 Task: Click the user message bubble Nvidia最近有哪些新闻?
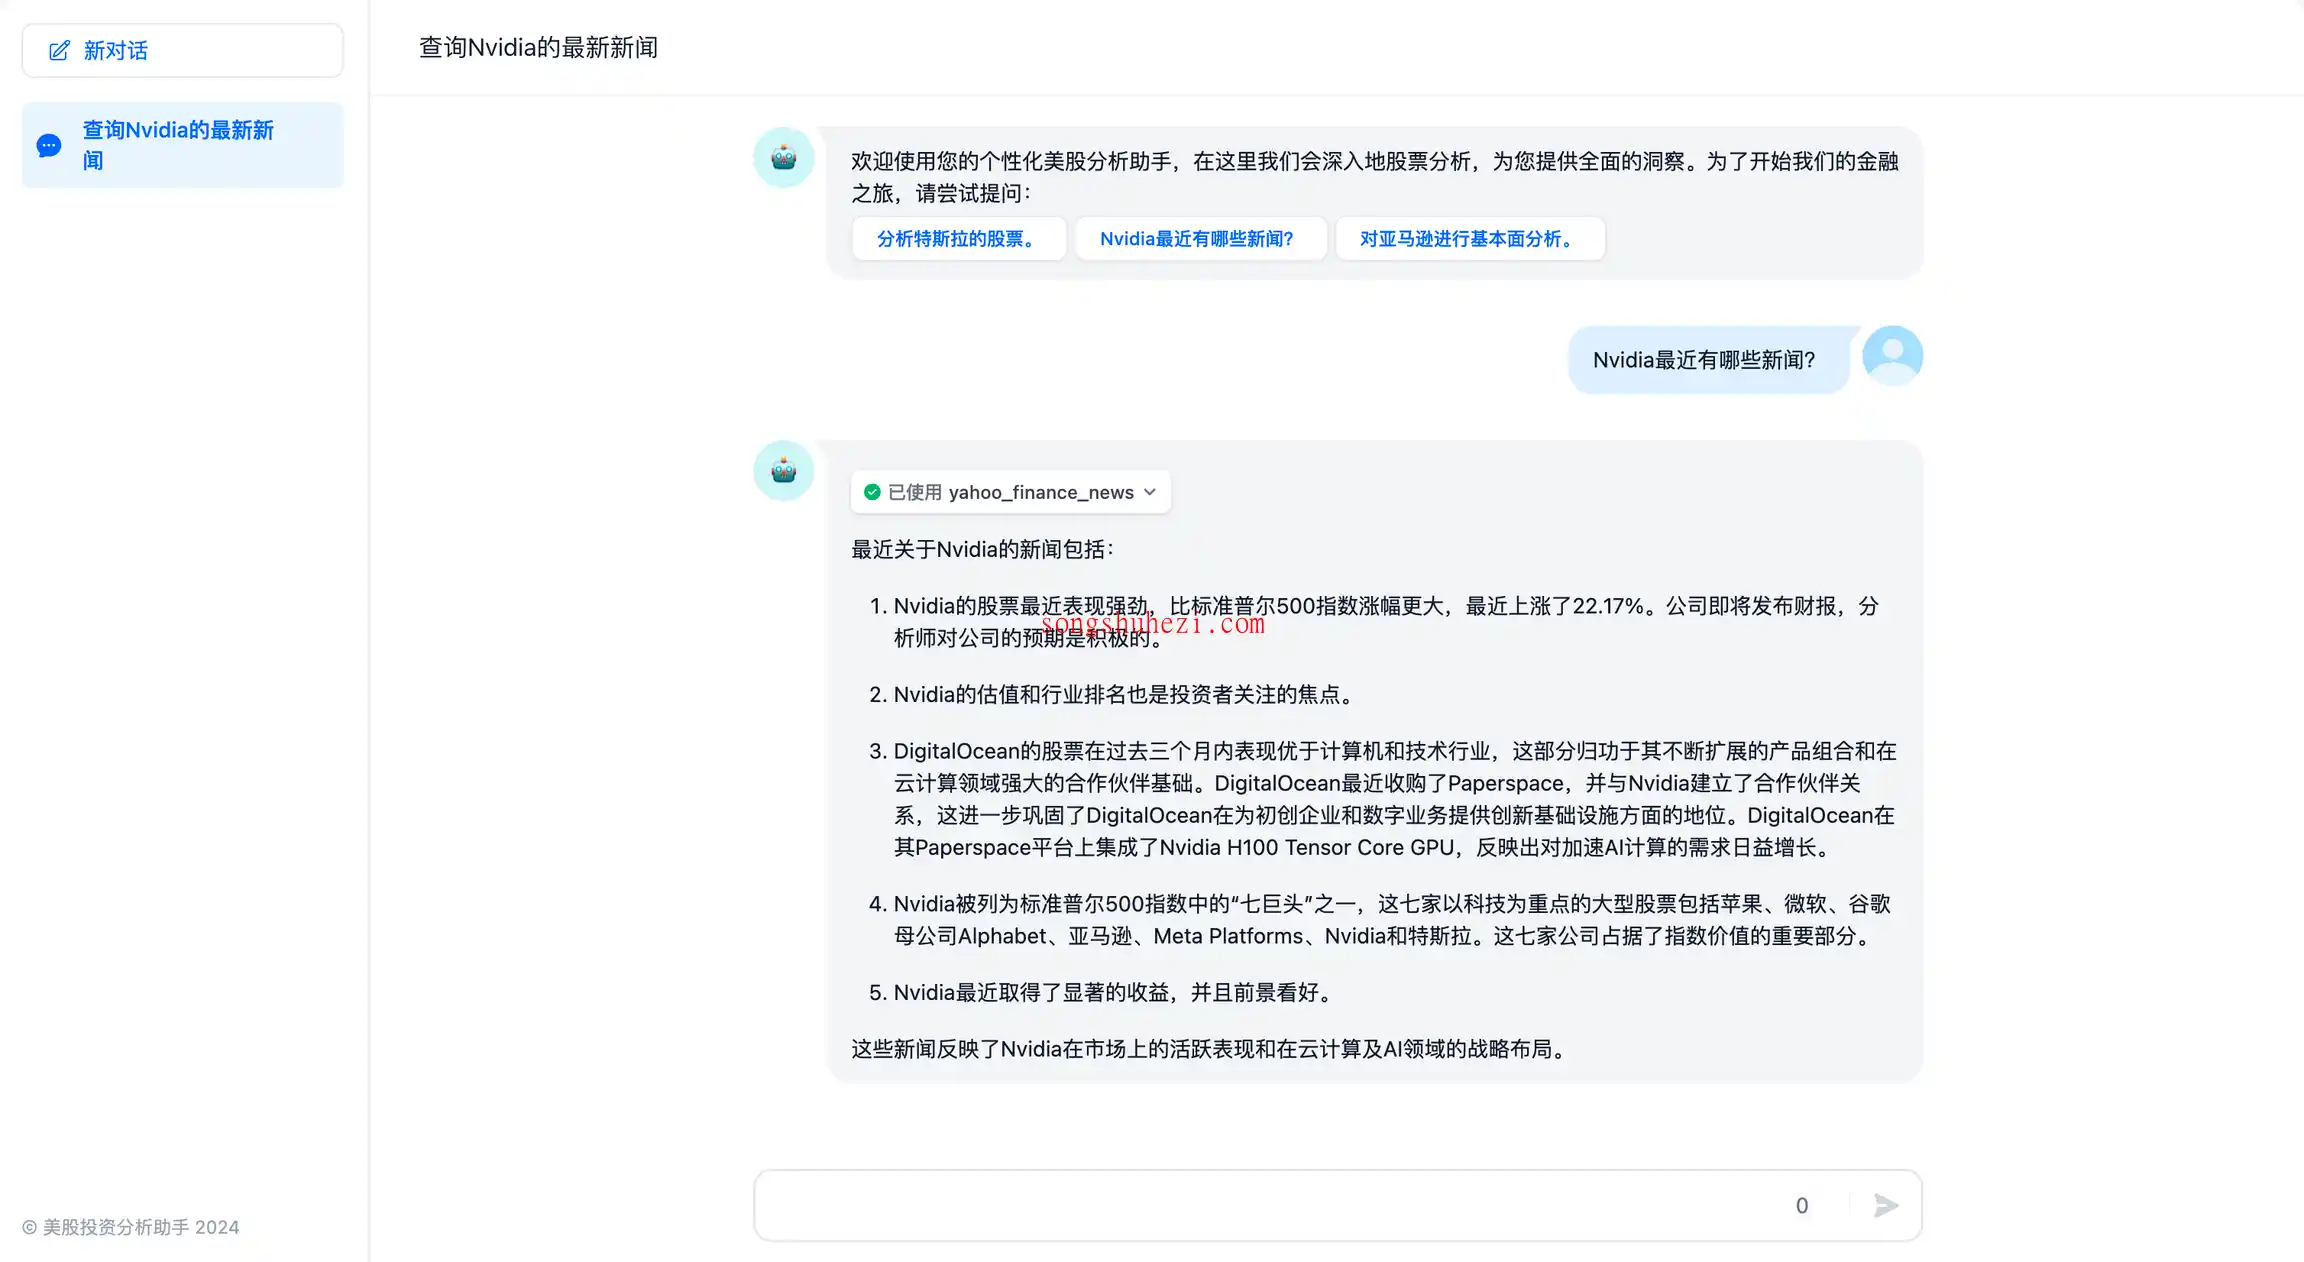tap(1708, 360)
